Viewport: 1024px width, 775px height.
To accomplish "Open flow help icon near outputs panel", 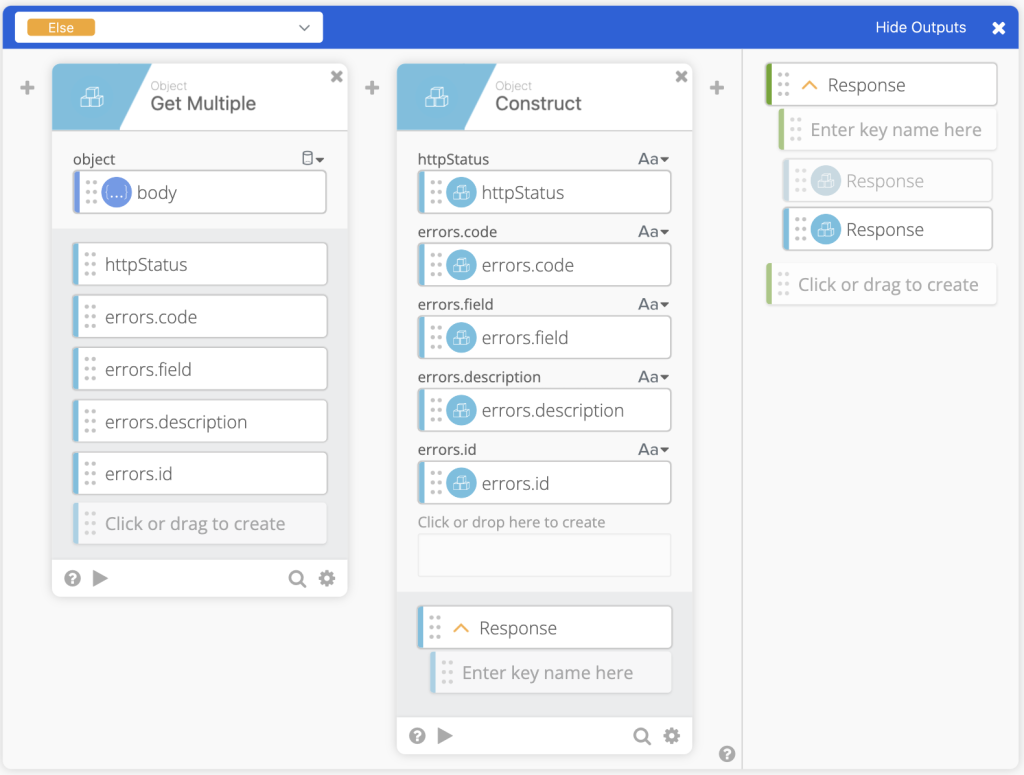I will [727, 754].
